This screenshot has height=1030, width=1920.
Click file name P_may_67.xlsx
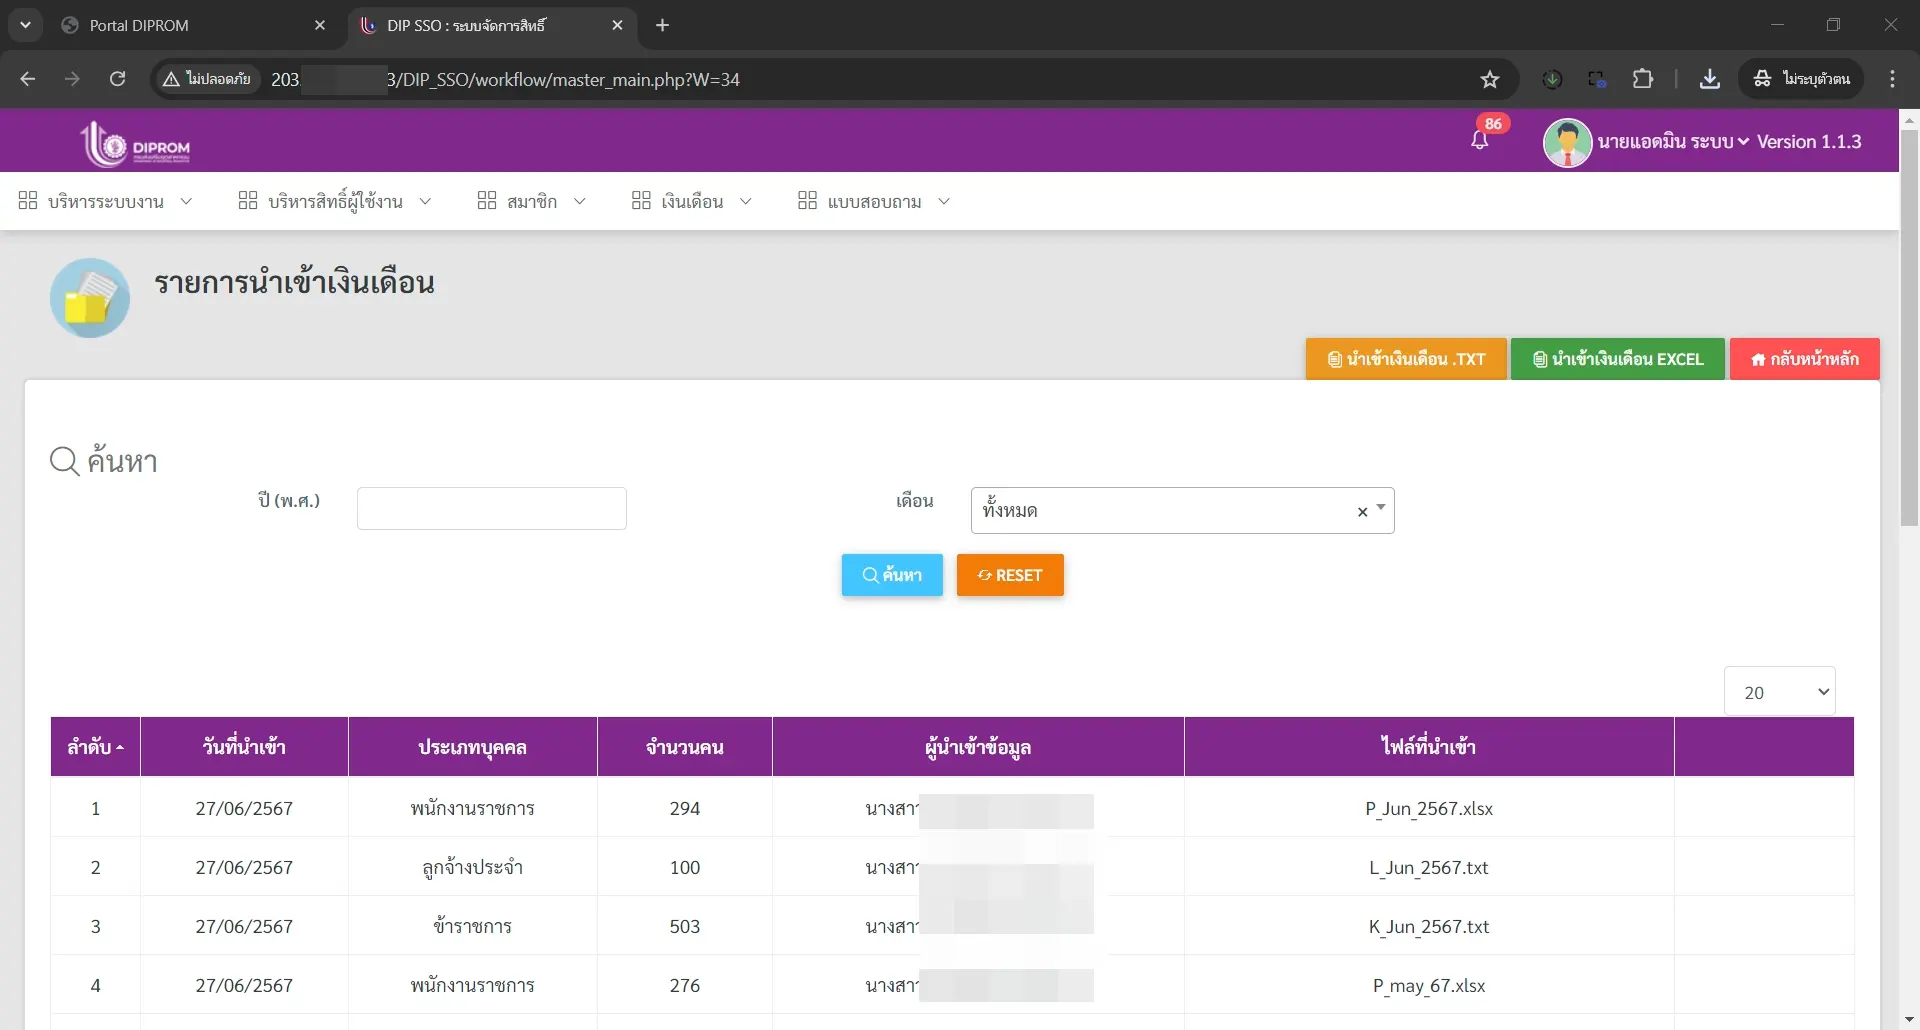click(1429, 985)
